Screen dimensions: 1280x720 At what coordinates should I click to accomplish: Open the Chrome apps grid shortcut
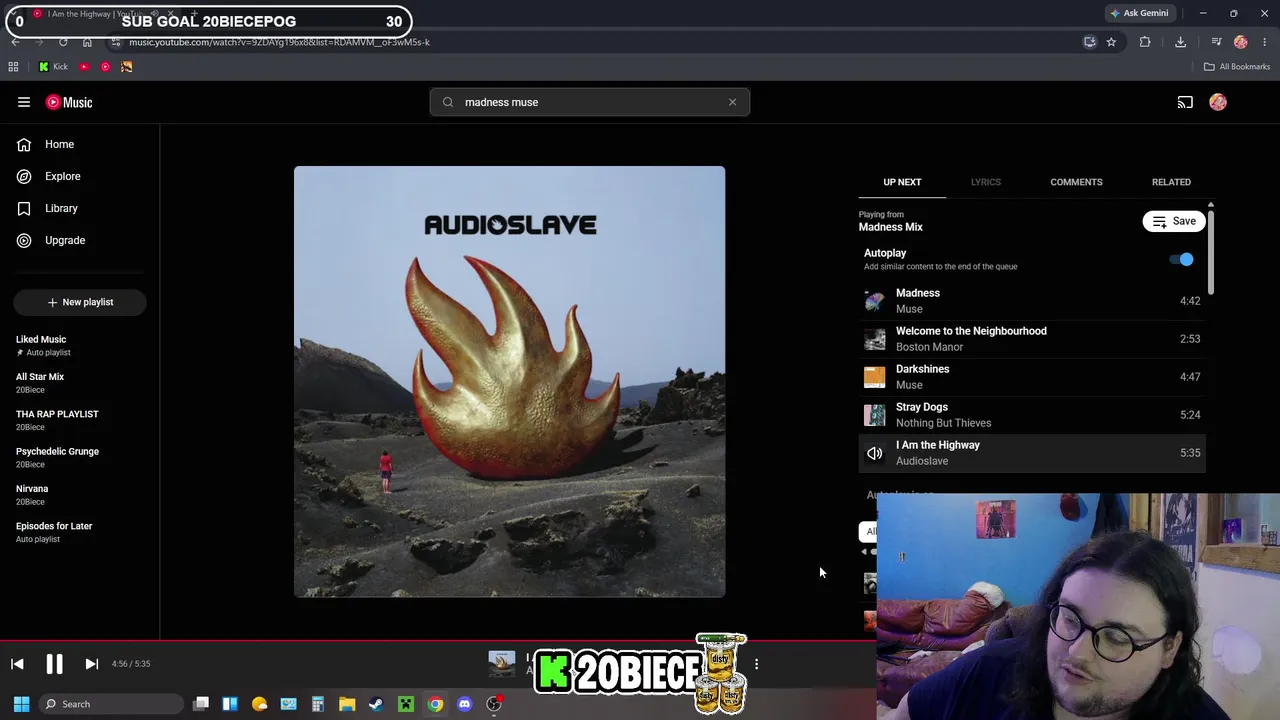(13, 67)
